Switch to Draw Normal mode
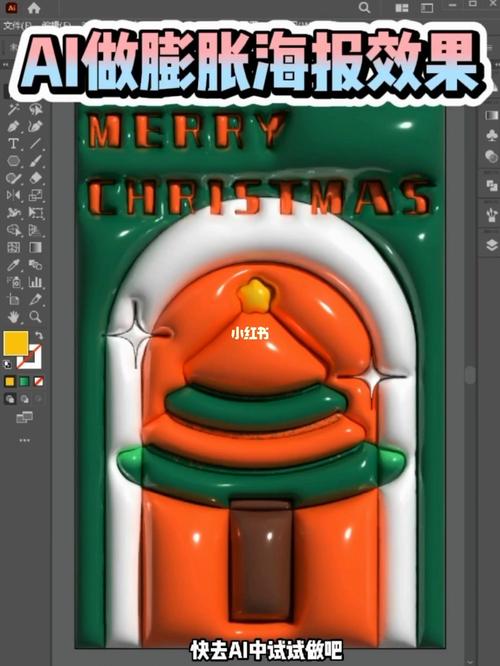Screen dimensions: 500x666 (x=10, y=399)
